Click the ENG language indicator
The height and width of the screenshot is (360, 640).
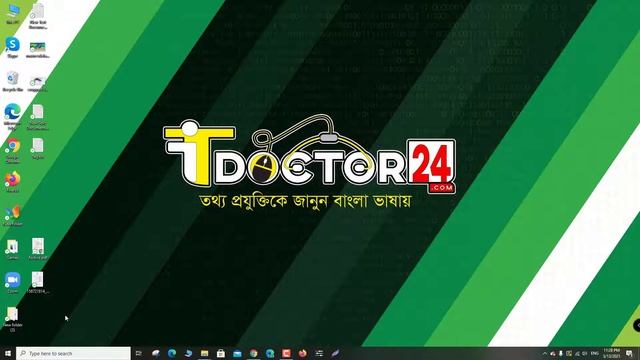595,353
